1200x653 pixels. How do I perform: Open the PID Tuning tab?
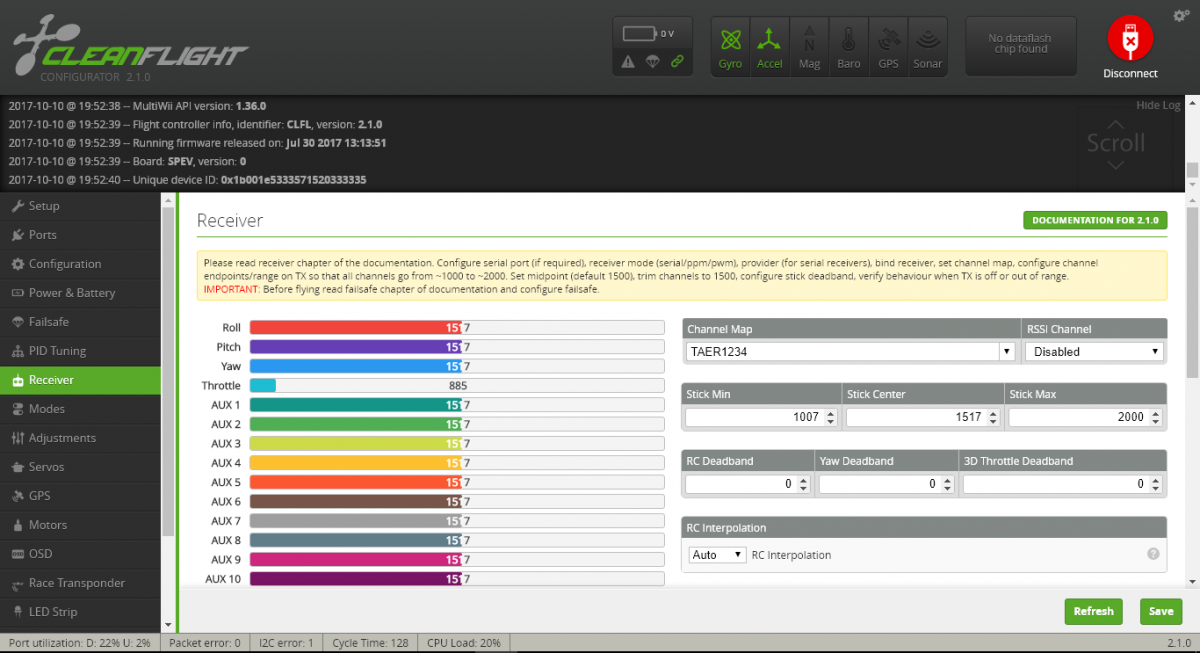click(57, 351)
